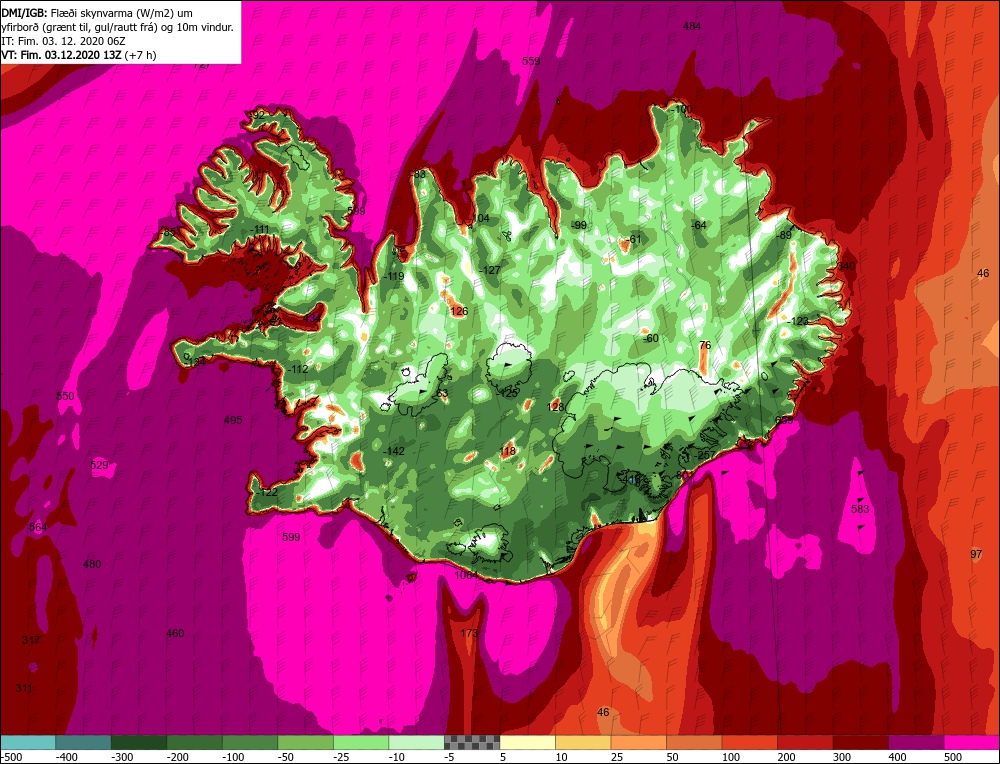The height and width of the screenshot is (764, 1000).
Task: Click the flux value -127 in north-central Iceland
Action: pyautogui.click(x=490, y=270)
